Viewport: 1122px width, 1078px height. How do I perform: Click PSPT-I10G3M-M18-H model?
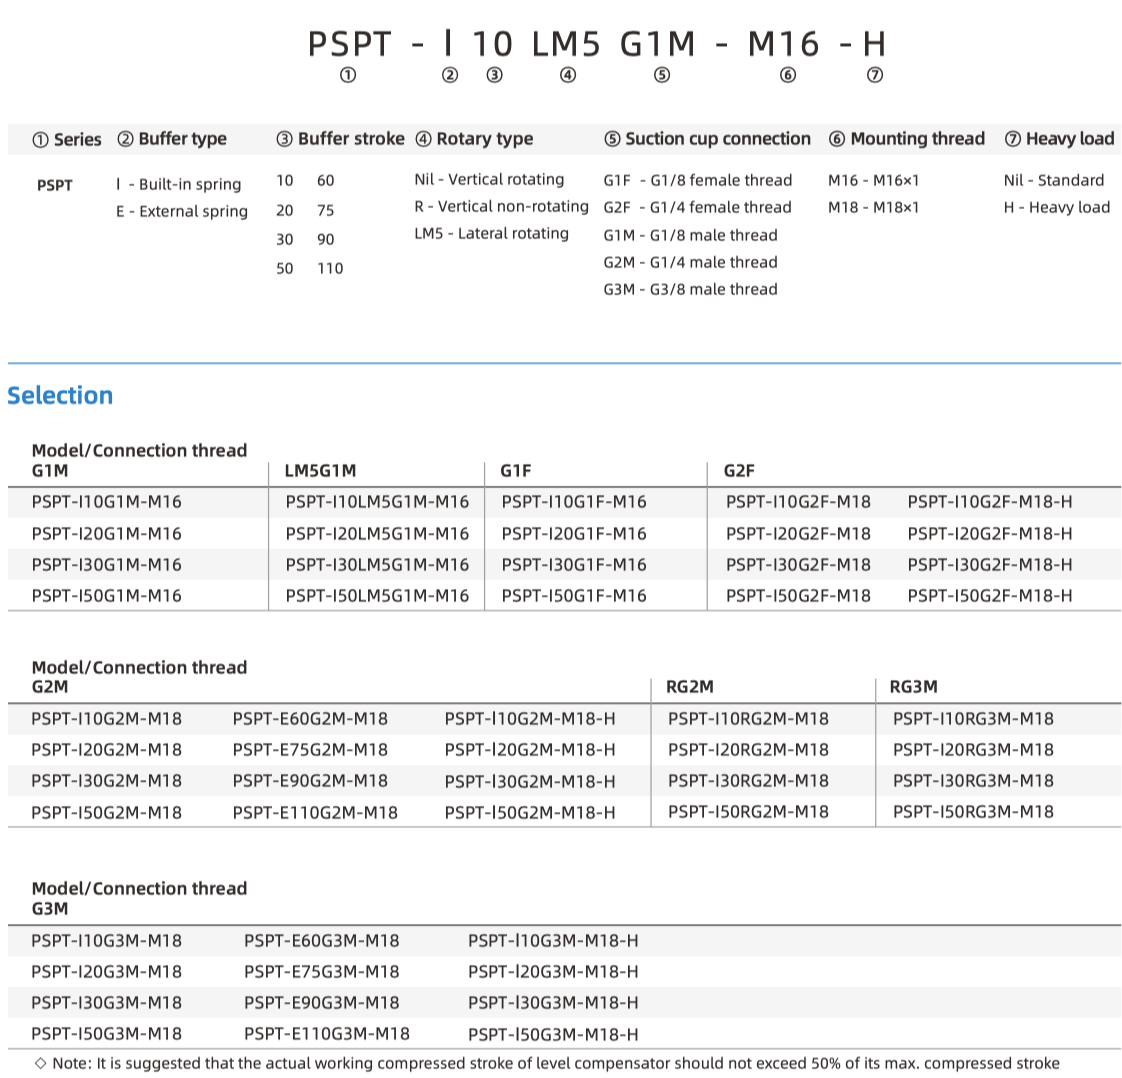point(553,941)
